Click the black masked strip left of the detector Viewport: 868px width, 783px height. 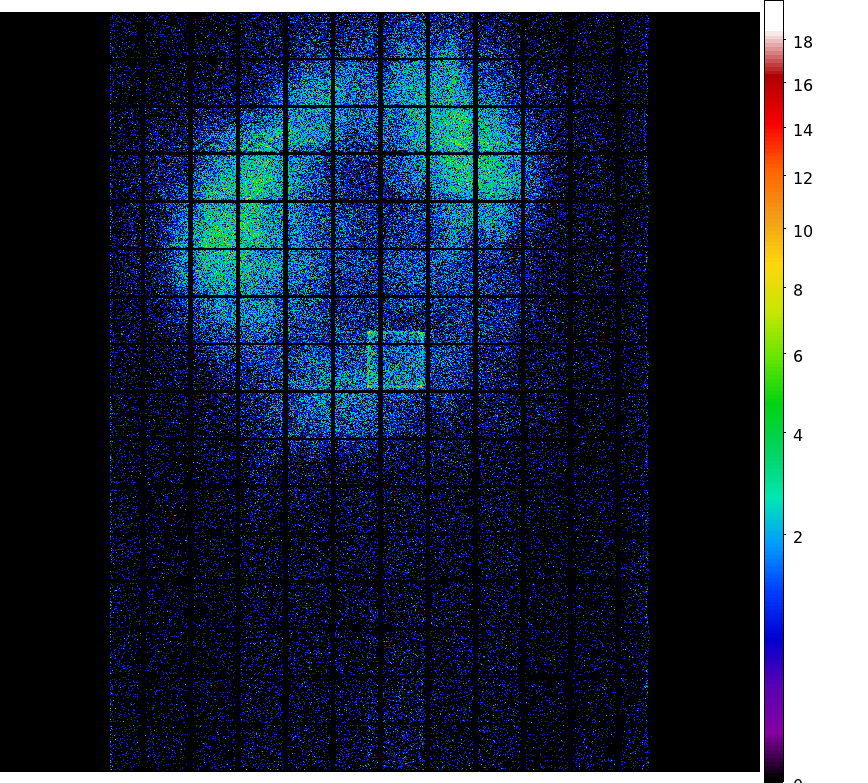point(54,400)
